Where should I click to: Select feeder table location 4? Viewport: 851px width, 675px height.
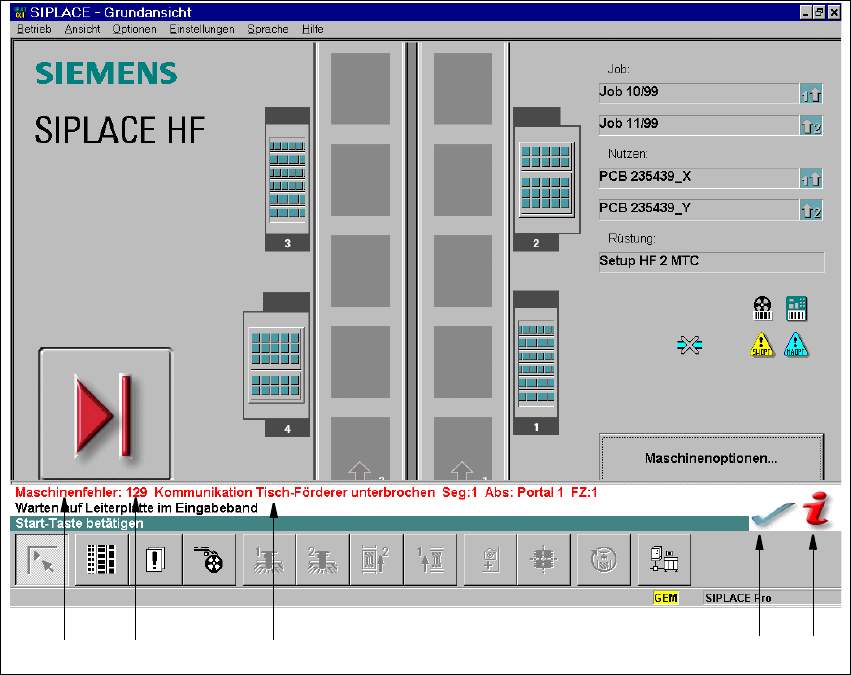277,364
